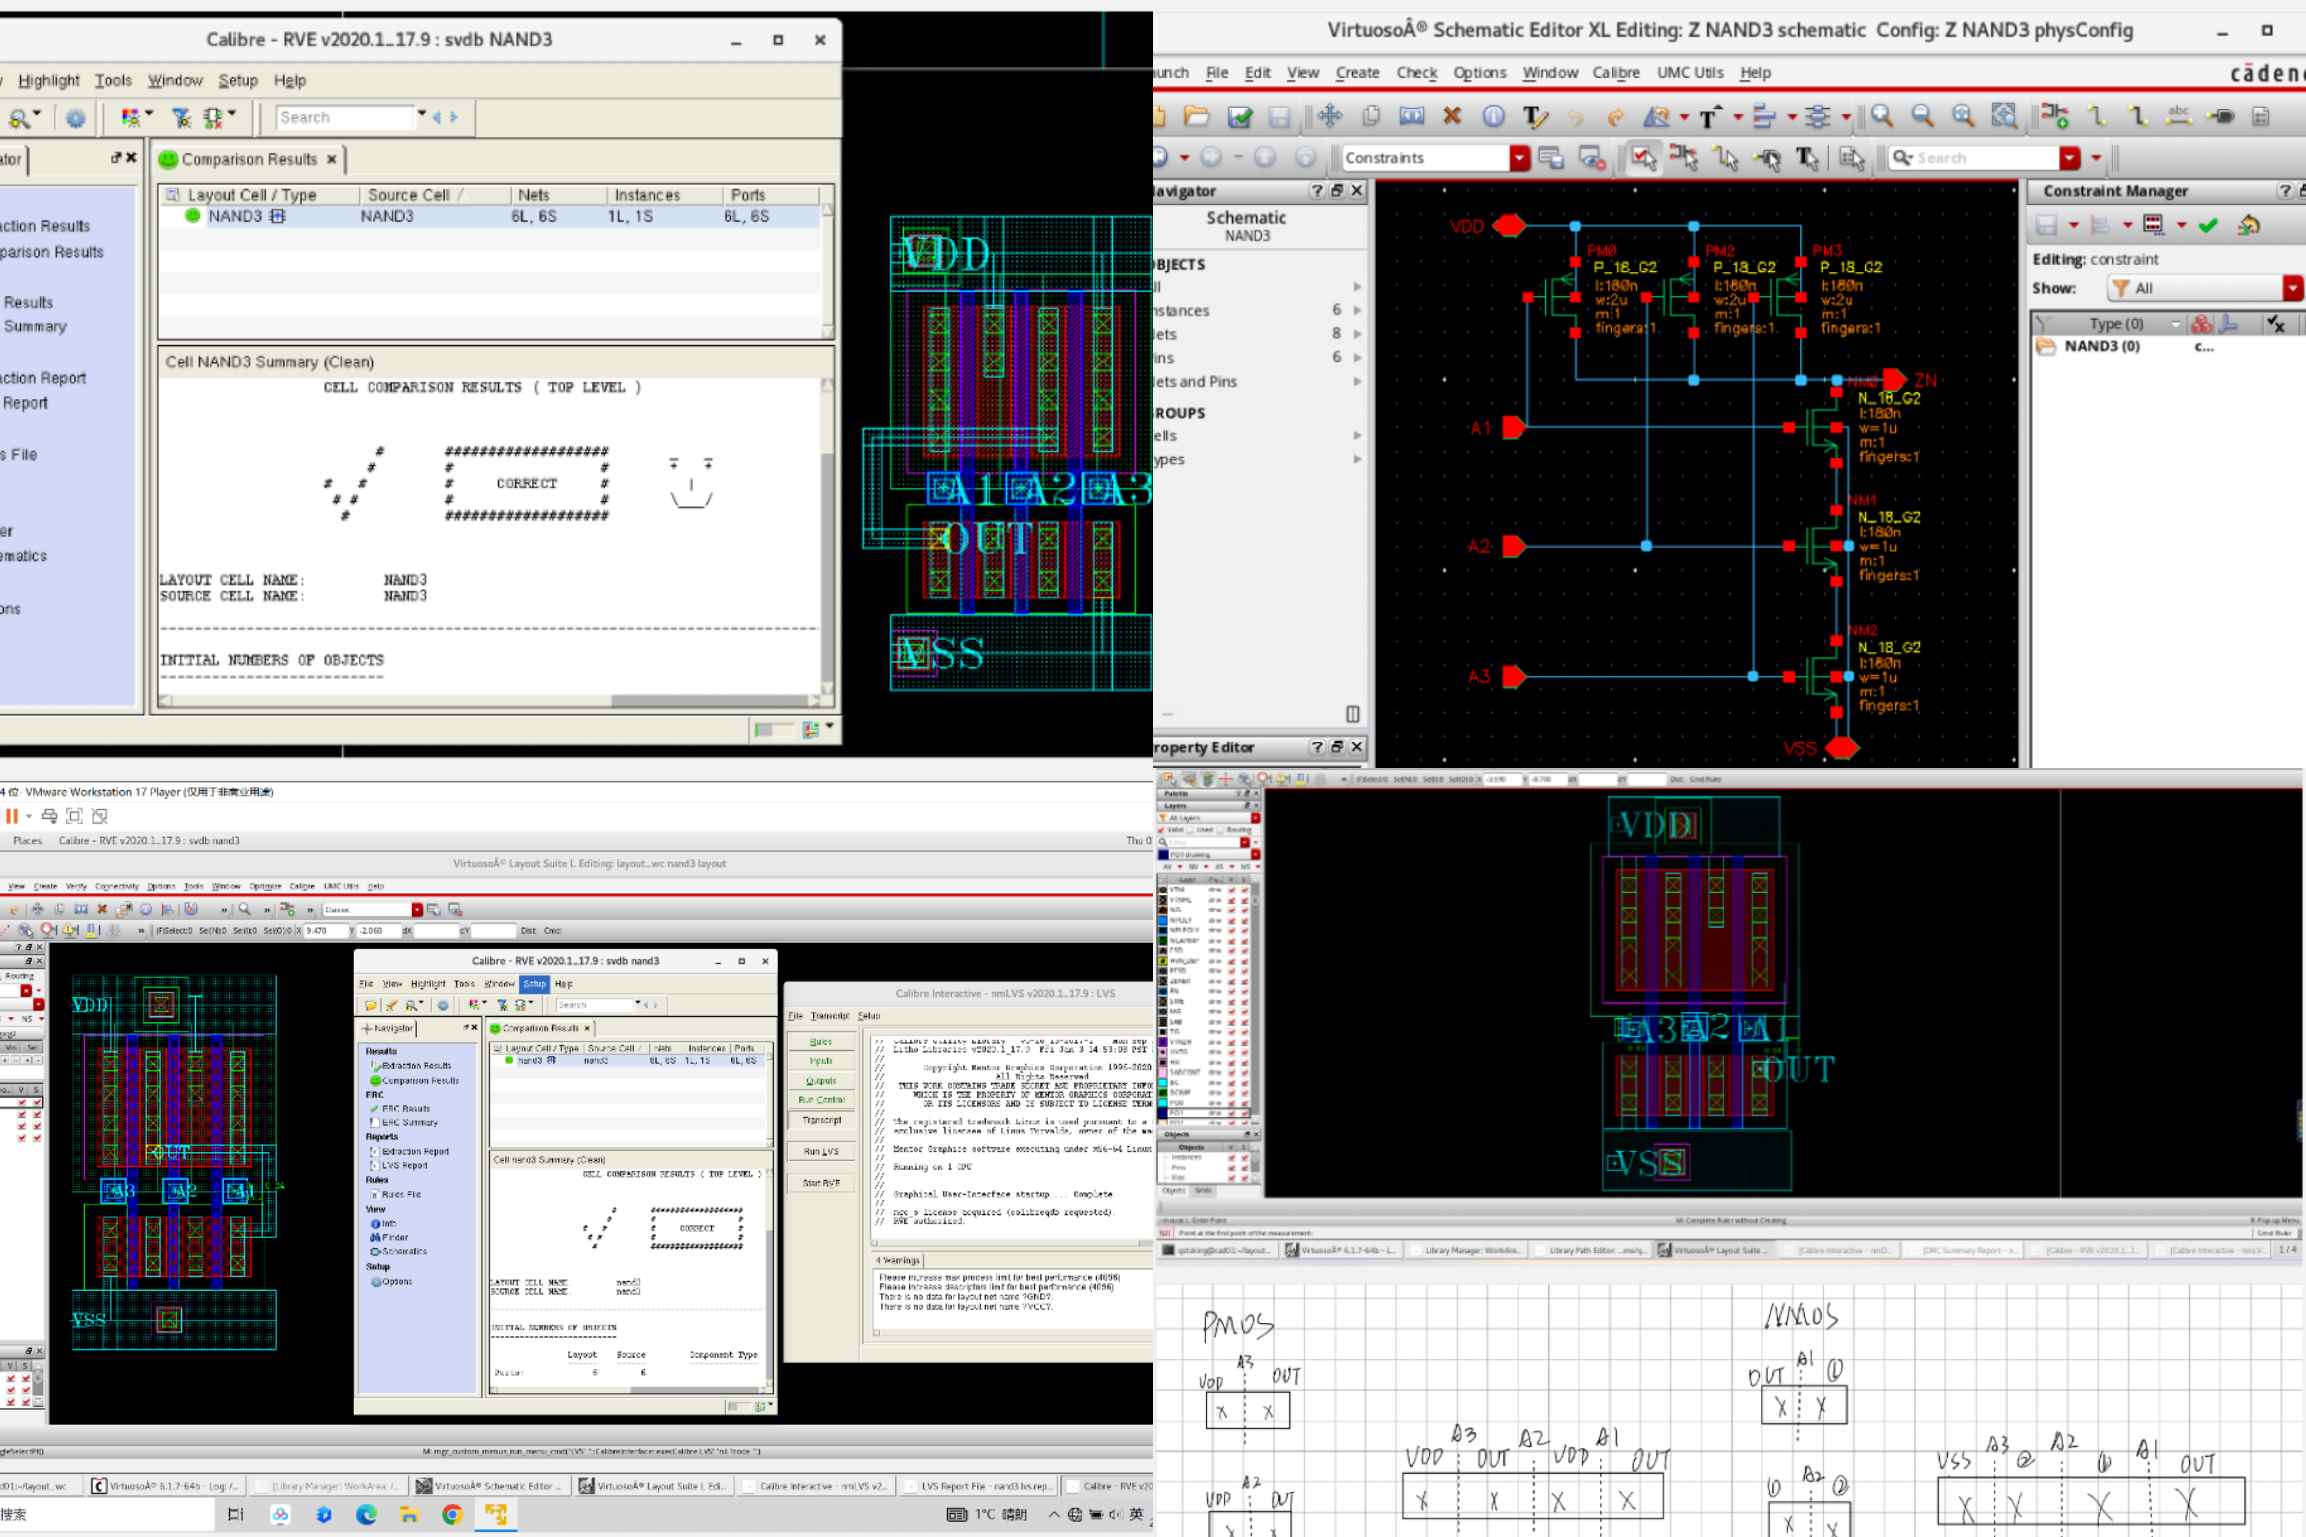This screenshot has height=1537, width=2306.
Task: Click the create wire name abc icon
Action: (x=2179, y=116)
